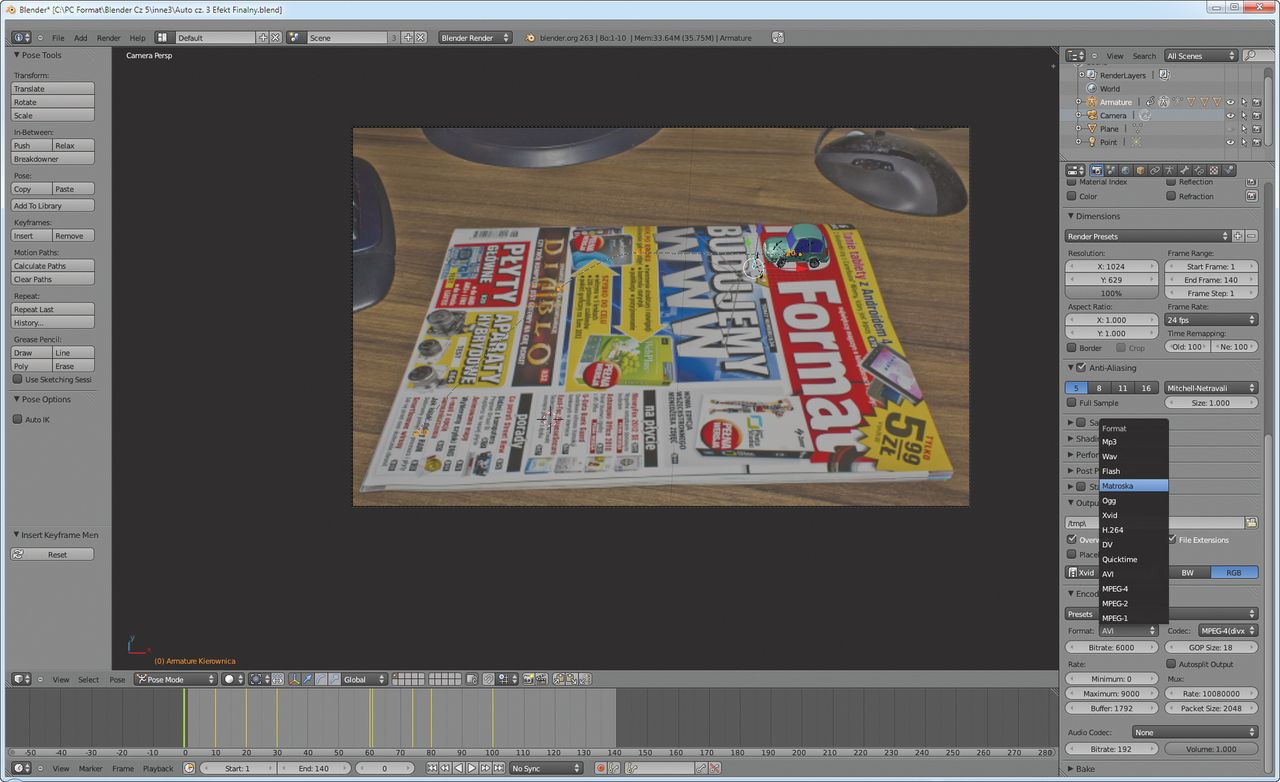
Task: Open the timeline Marker menu
Action: [91, 768]
